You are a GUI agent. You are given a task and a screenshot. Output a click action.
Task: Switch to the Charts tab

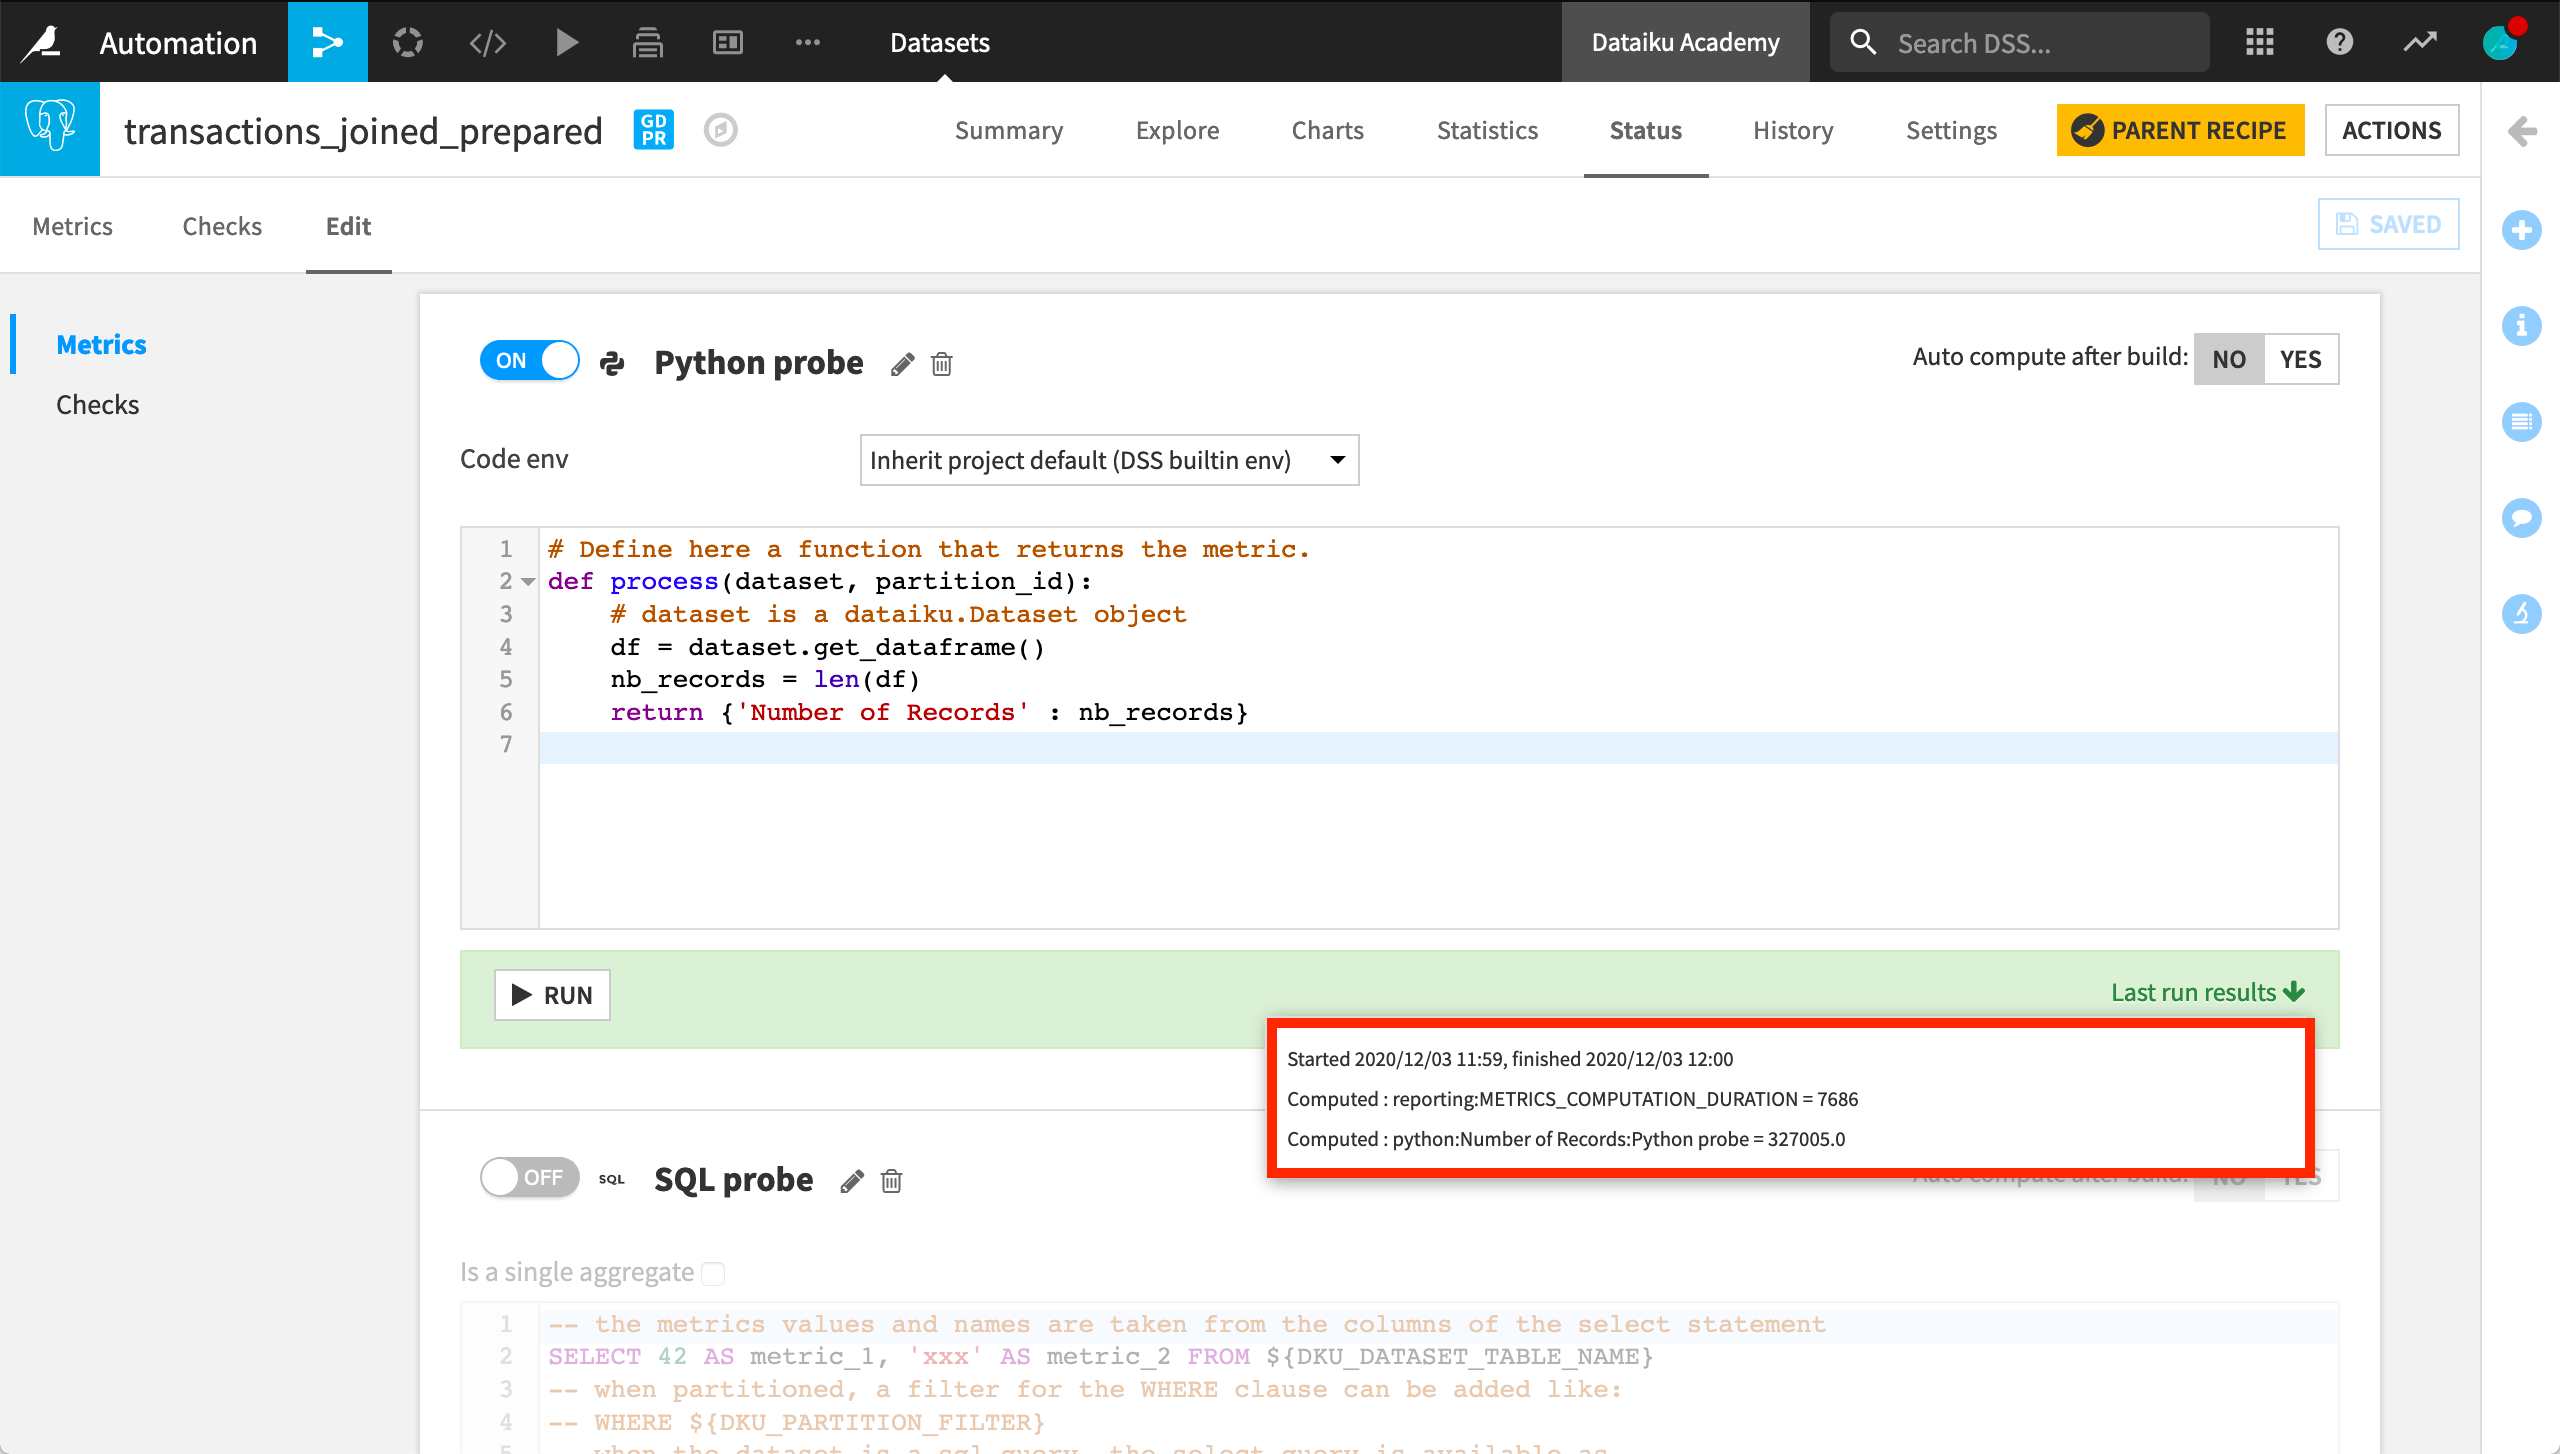click(x=1327, y=130)
